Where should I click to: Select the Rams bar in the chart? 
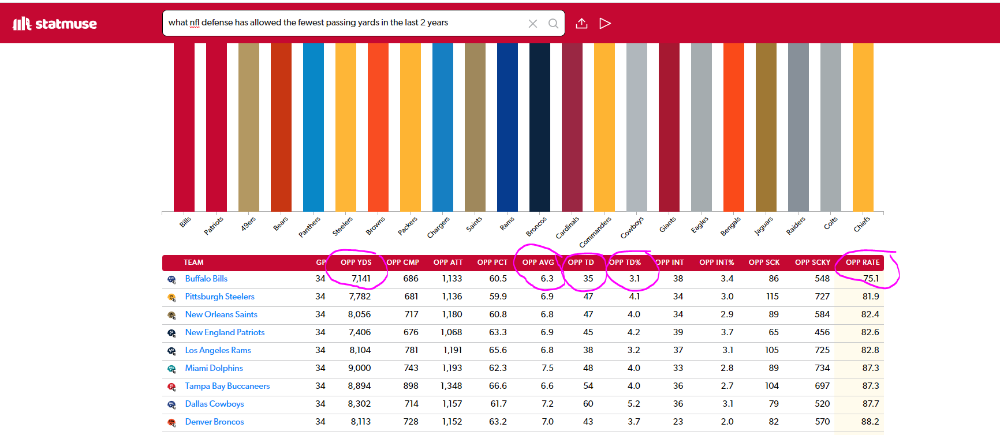coord(507,127)
